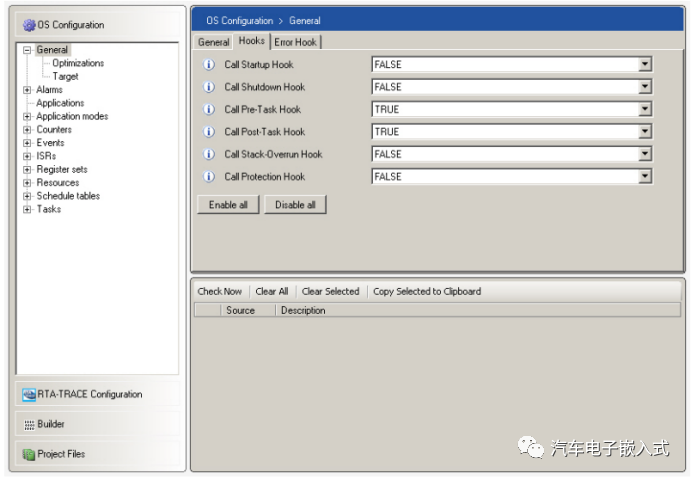
Task: Click Clear All in the messages toolbar
Action: point(272,292)
